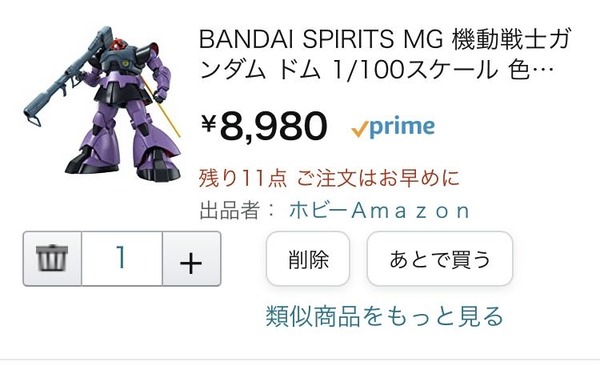The height and width of the screenshot is (366, 600).
Task: Select the quantity field showing 1
Action: click(122, 258)
